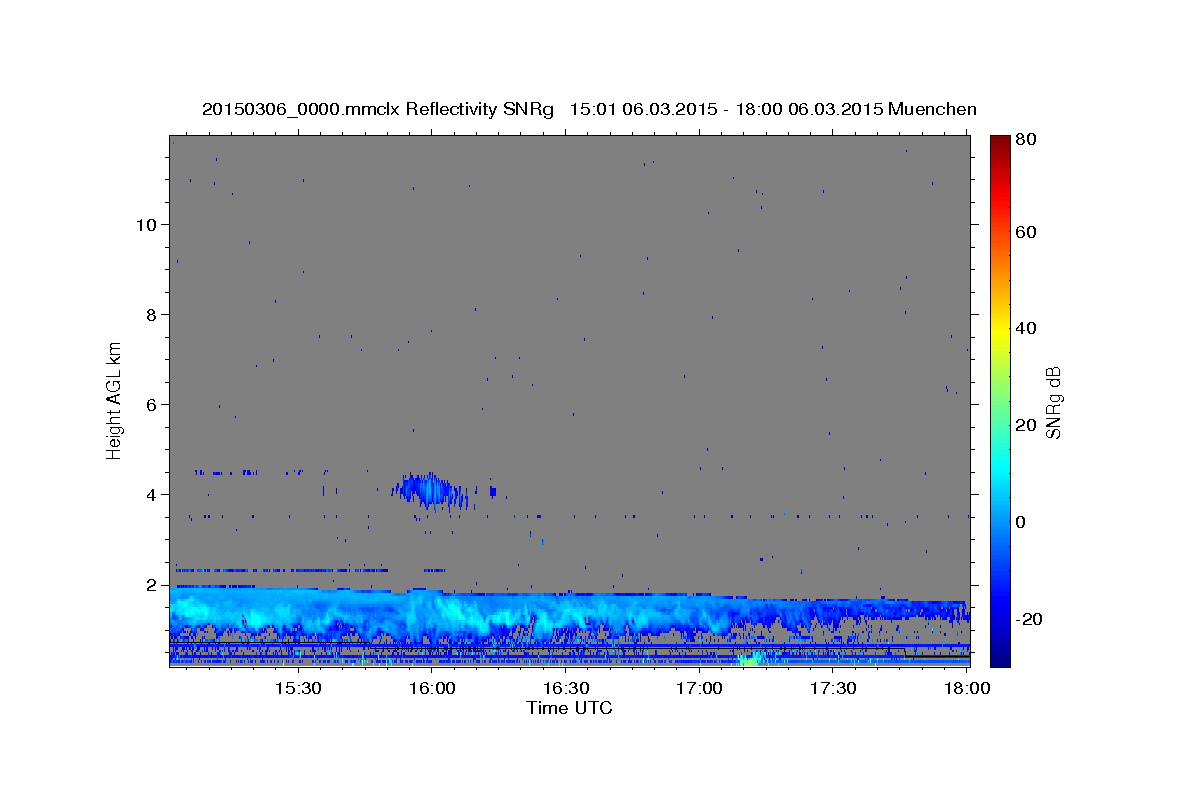Click the 'Time UTC' x-axis label
1200x800 pixels.
569,708
